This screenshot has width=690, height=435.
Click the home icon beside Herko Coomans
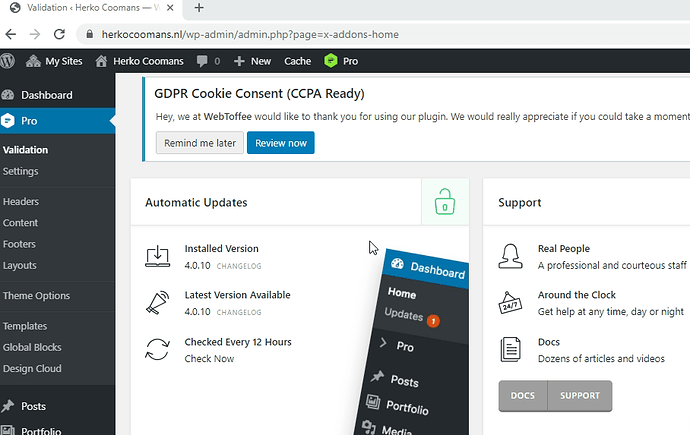[x=101, y=61]
